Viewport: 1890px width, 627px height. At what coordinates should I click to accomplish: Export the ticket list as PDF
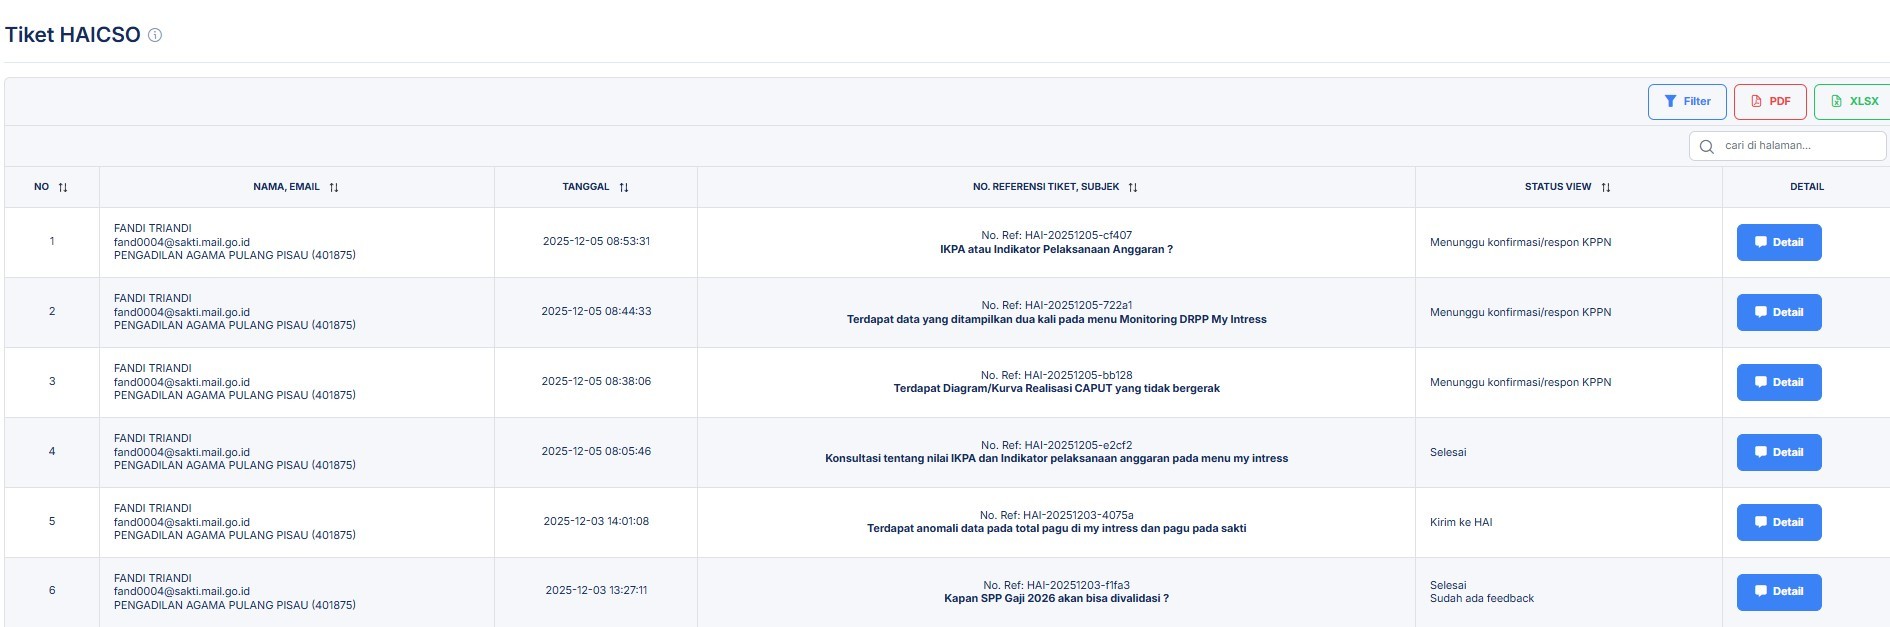(1769, 101)
